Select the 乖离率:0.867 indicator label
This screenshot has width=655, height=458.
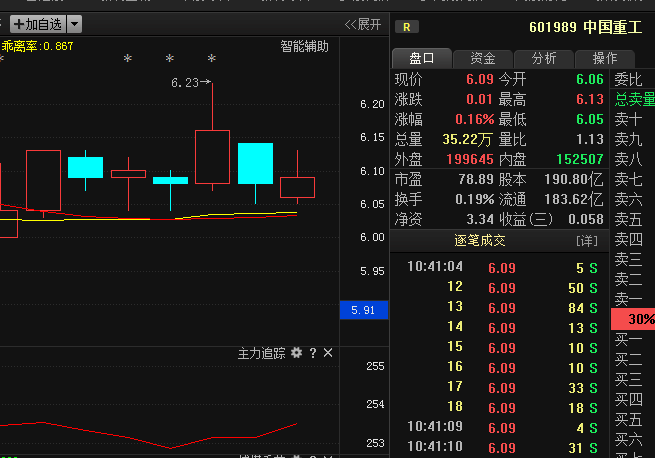[x=37, y=46]
